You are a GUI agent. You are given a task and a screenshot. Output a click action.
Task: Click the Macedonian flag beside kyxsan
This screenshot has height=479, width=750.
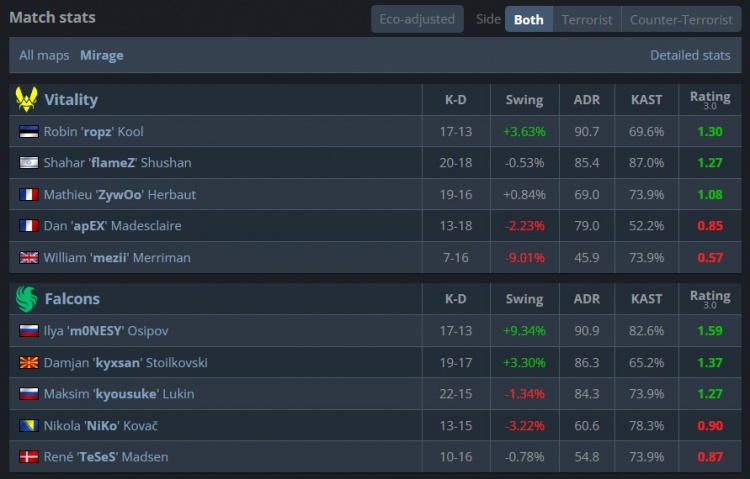tap(28, 362)
